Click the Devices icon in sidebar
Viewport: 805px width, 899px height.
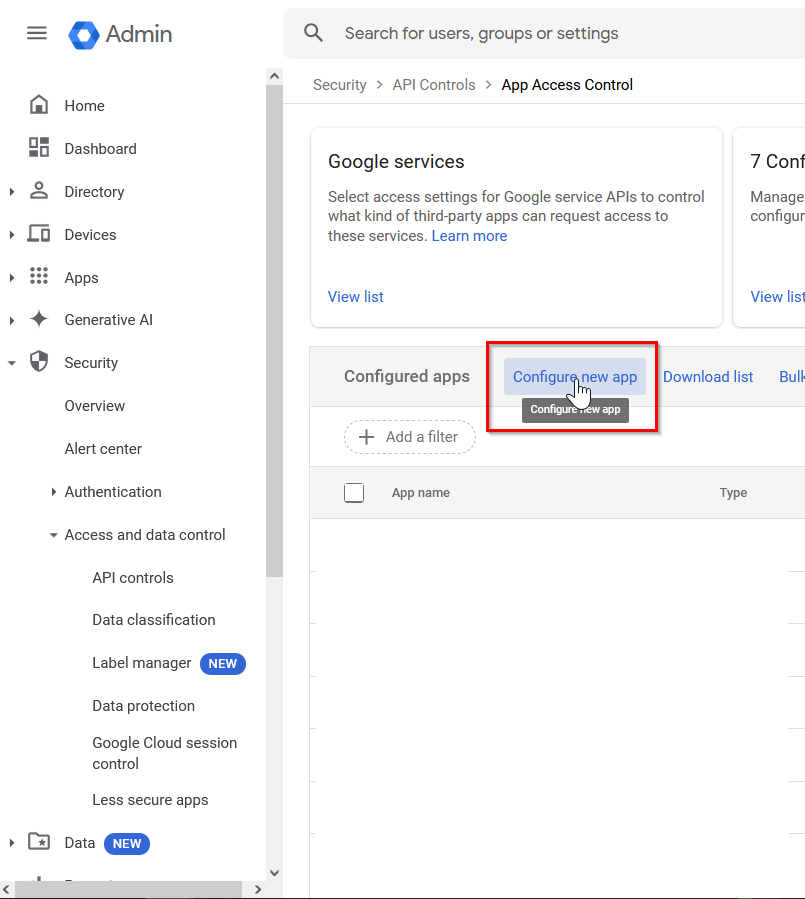coord(39,234)
